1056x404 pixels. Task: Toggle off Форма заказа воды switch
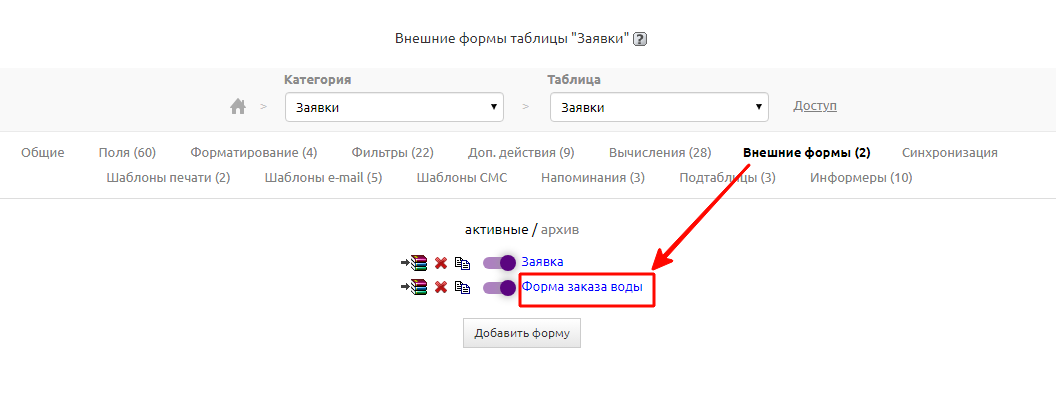coord(499,287)
